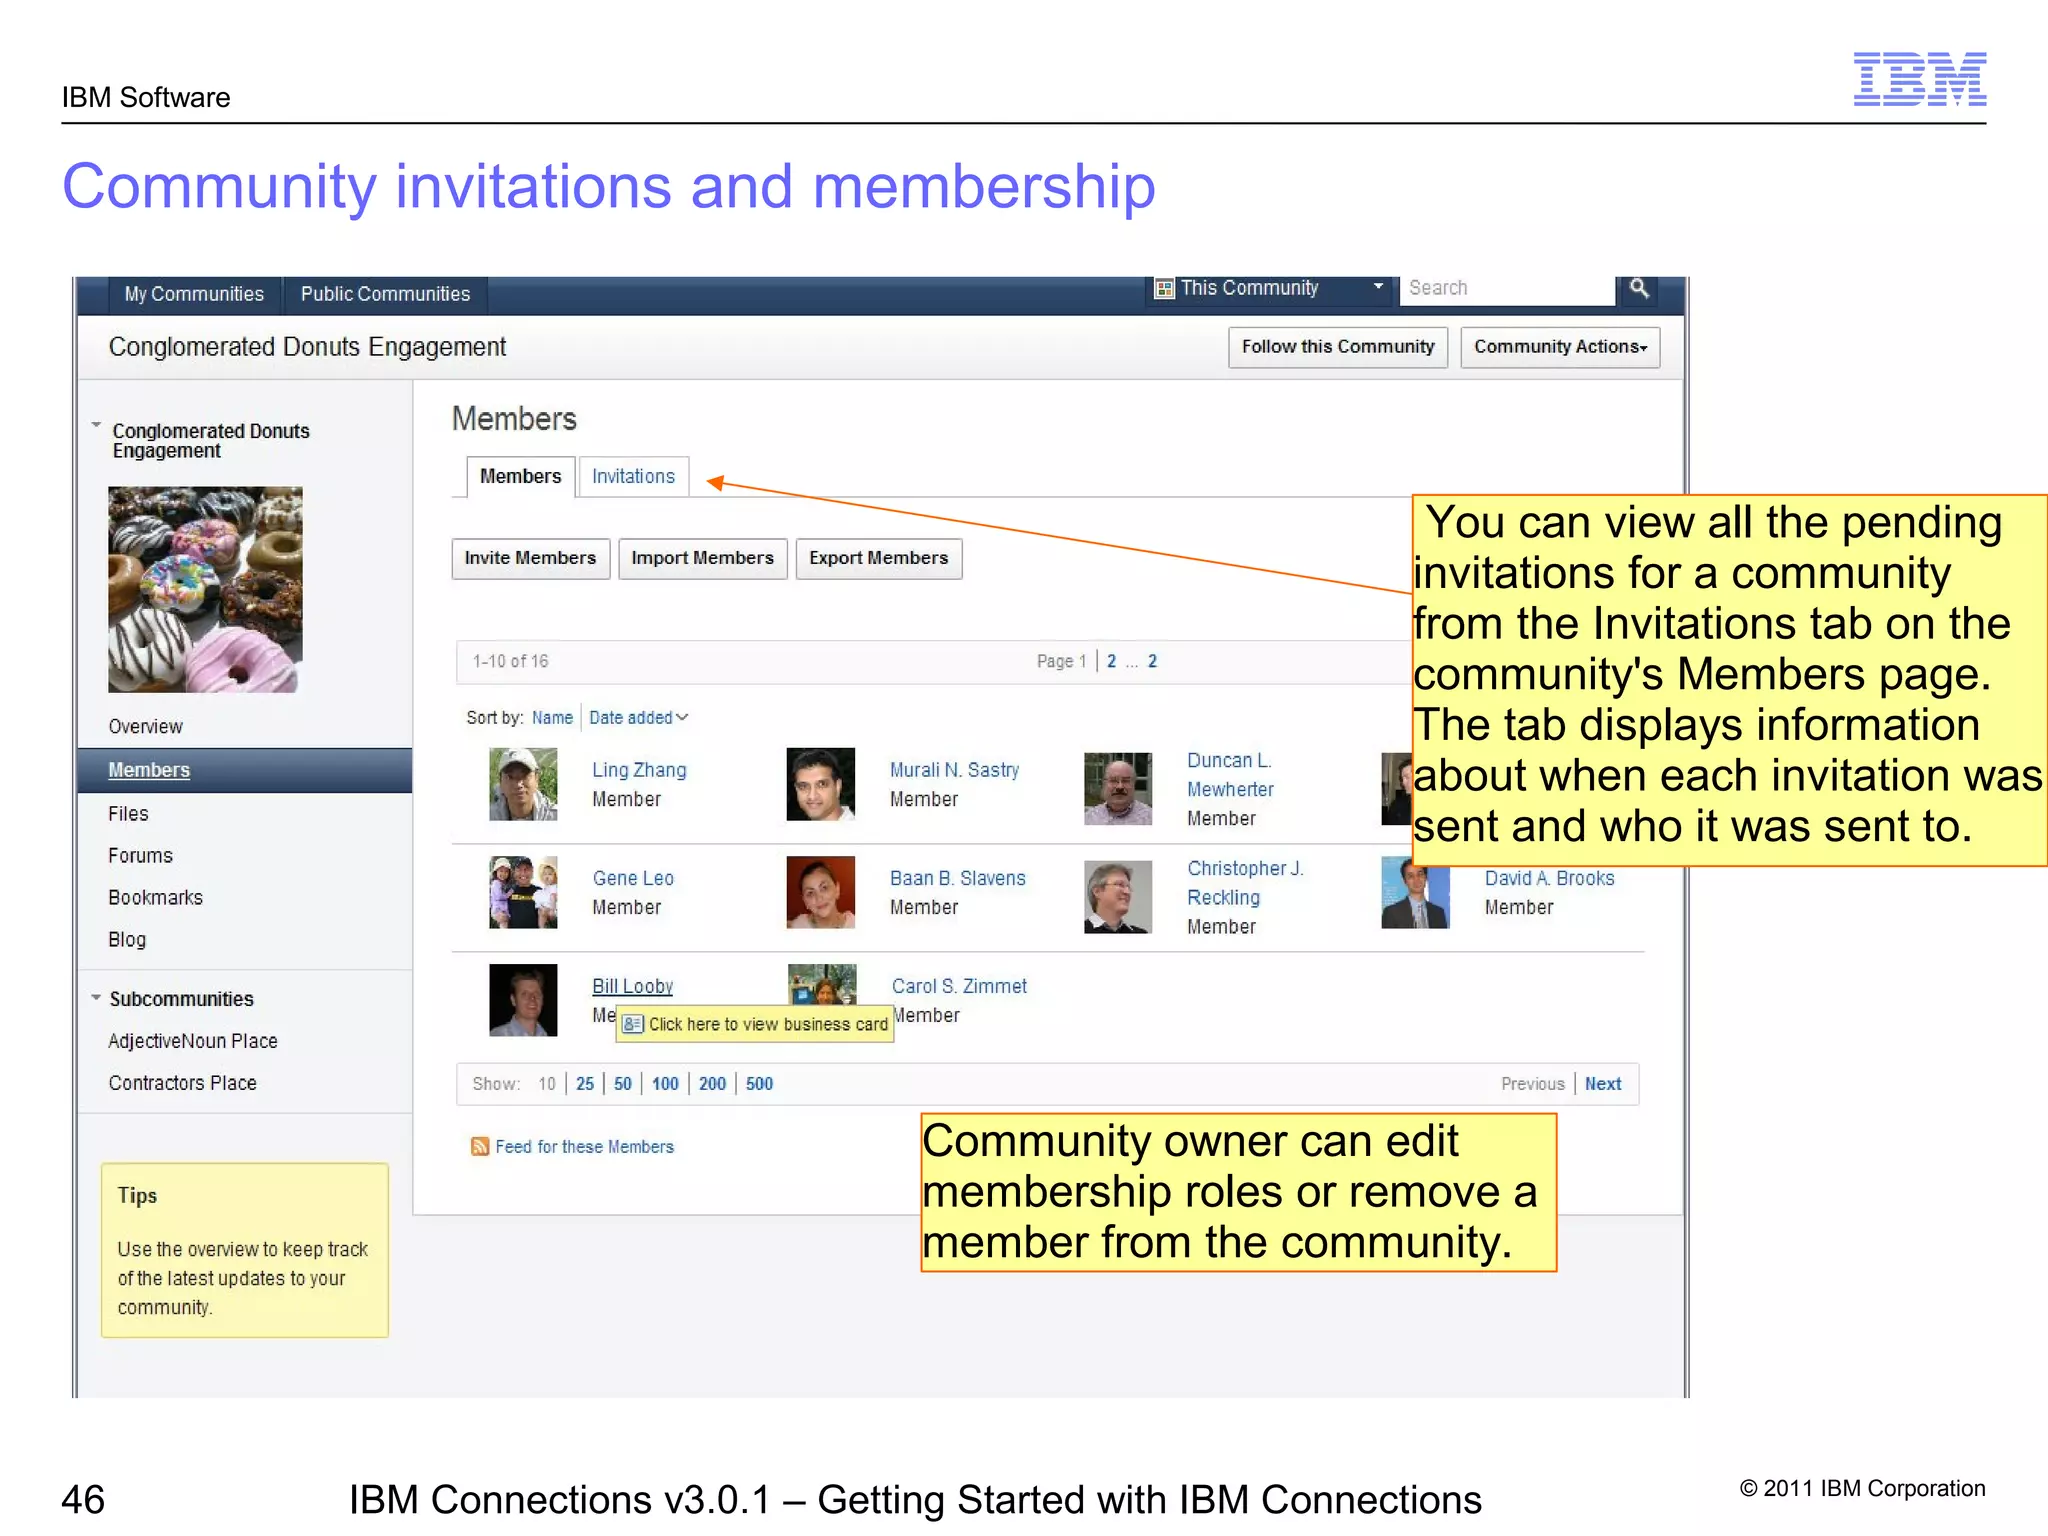Click Follow this Community button

pyautogui.click(x=1338, y=347)
